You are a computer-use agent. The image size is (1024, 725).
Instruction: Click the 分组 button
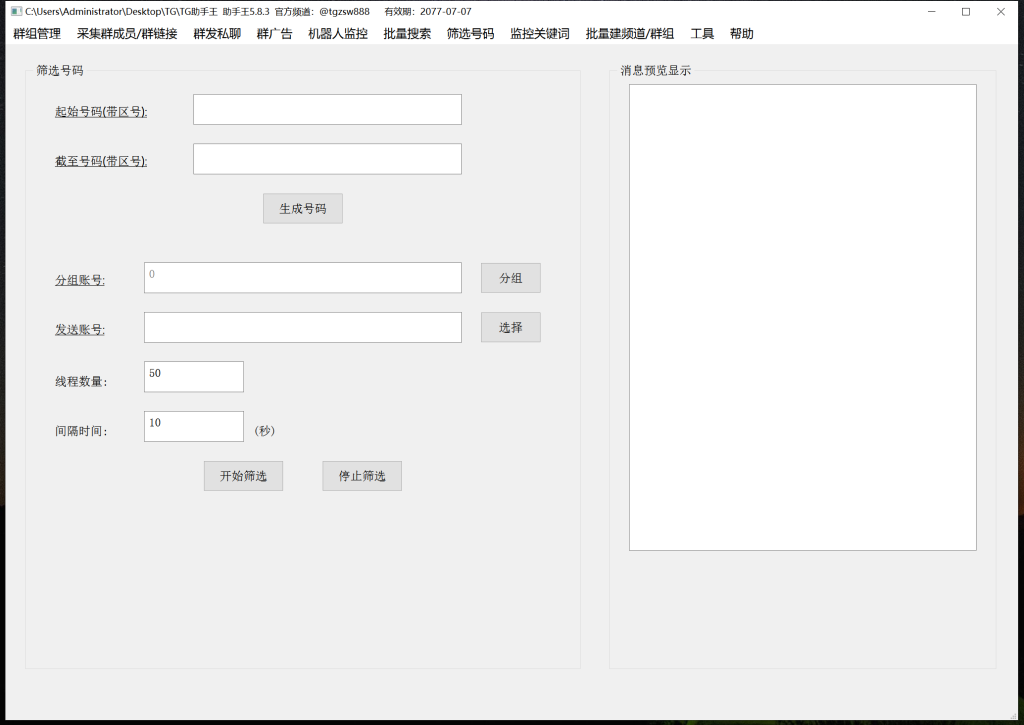coord(511,278)
